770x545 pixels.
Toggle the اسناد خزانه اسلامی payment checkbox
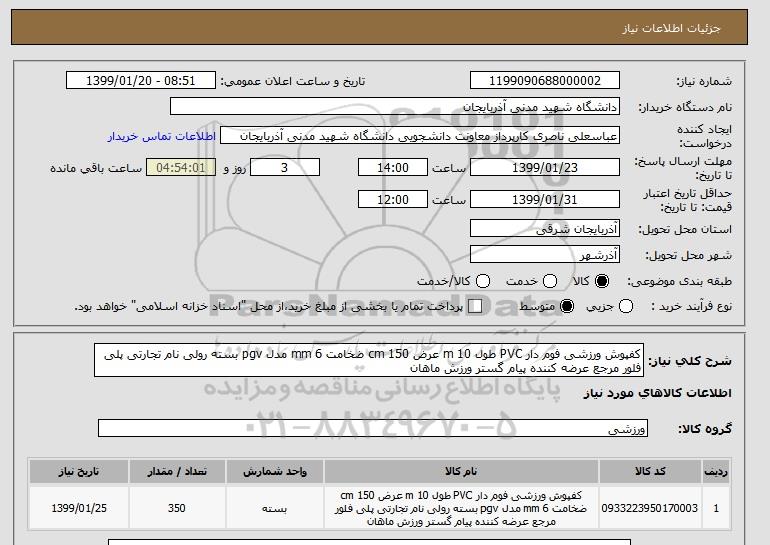475,306
